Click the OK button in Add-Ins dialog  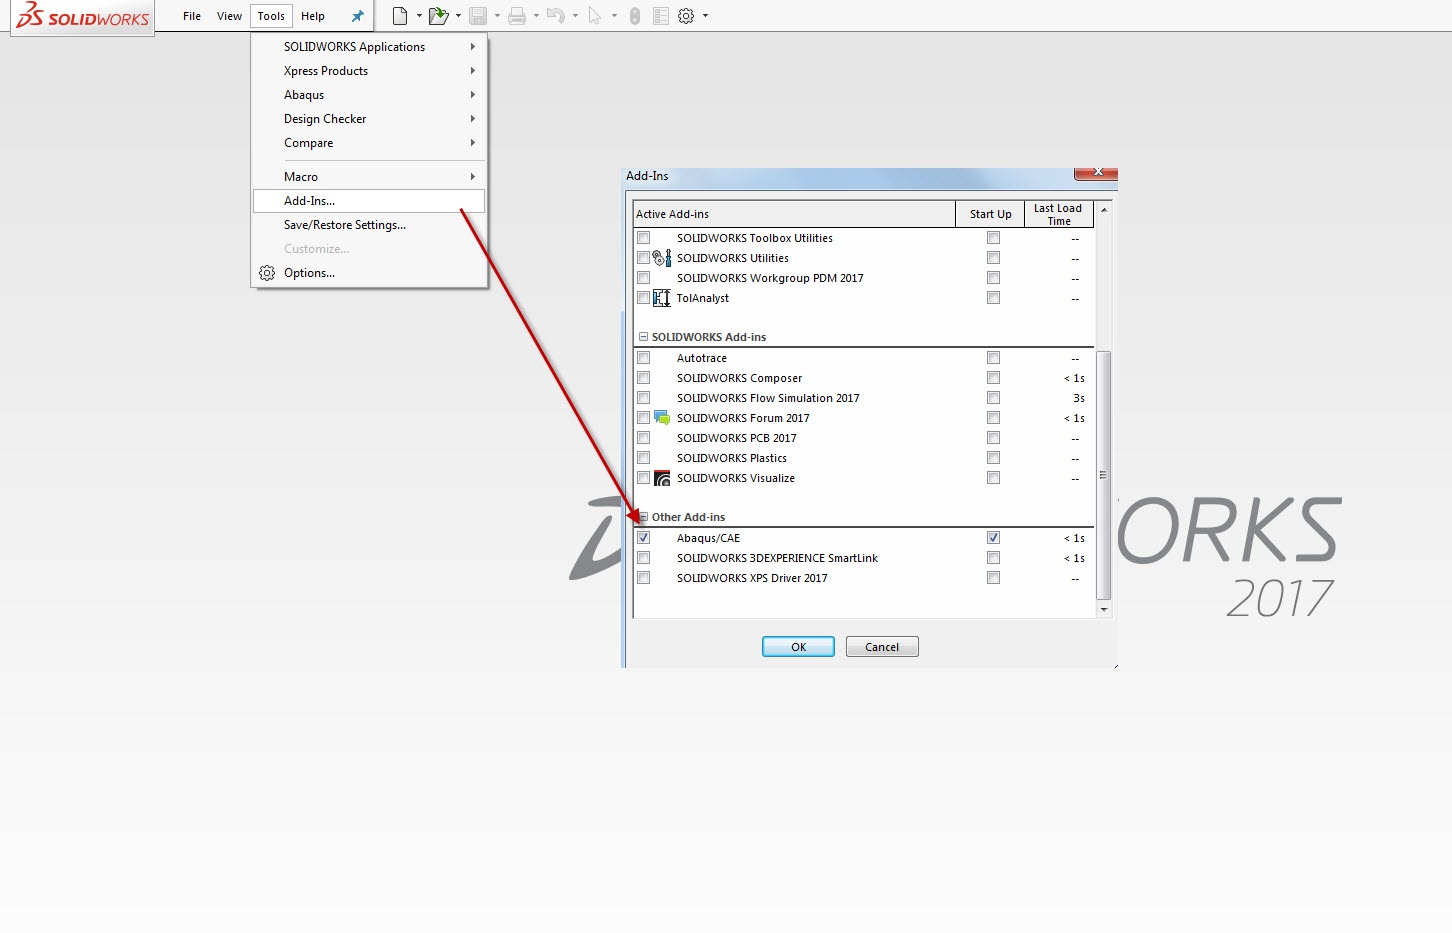pos(797,646)
